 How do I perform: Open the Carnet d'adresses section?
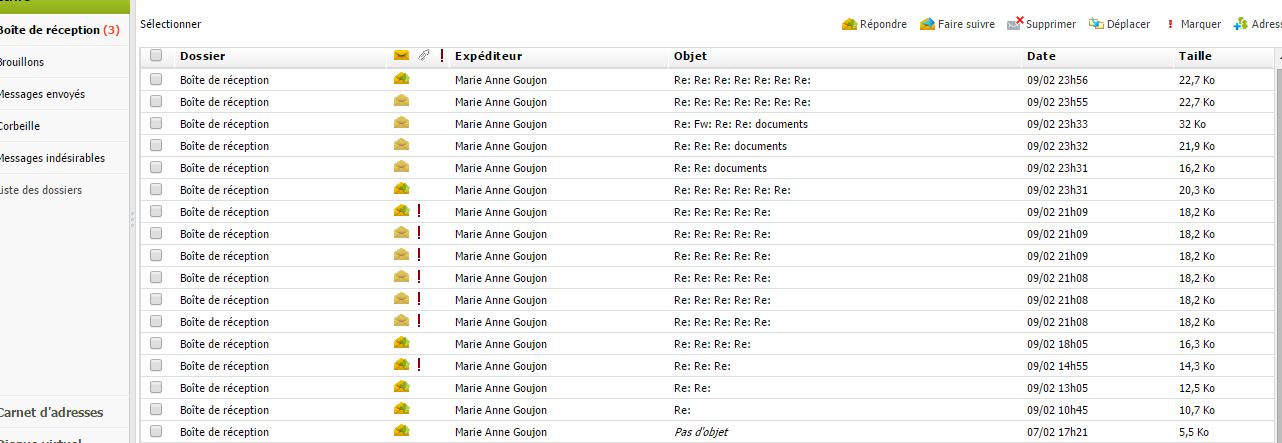[50, 412]
